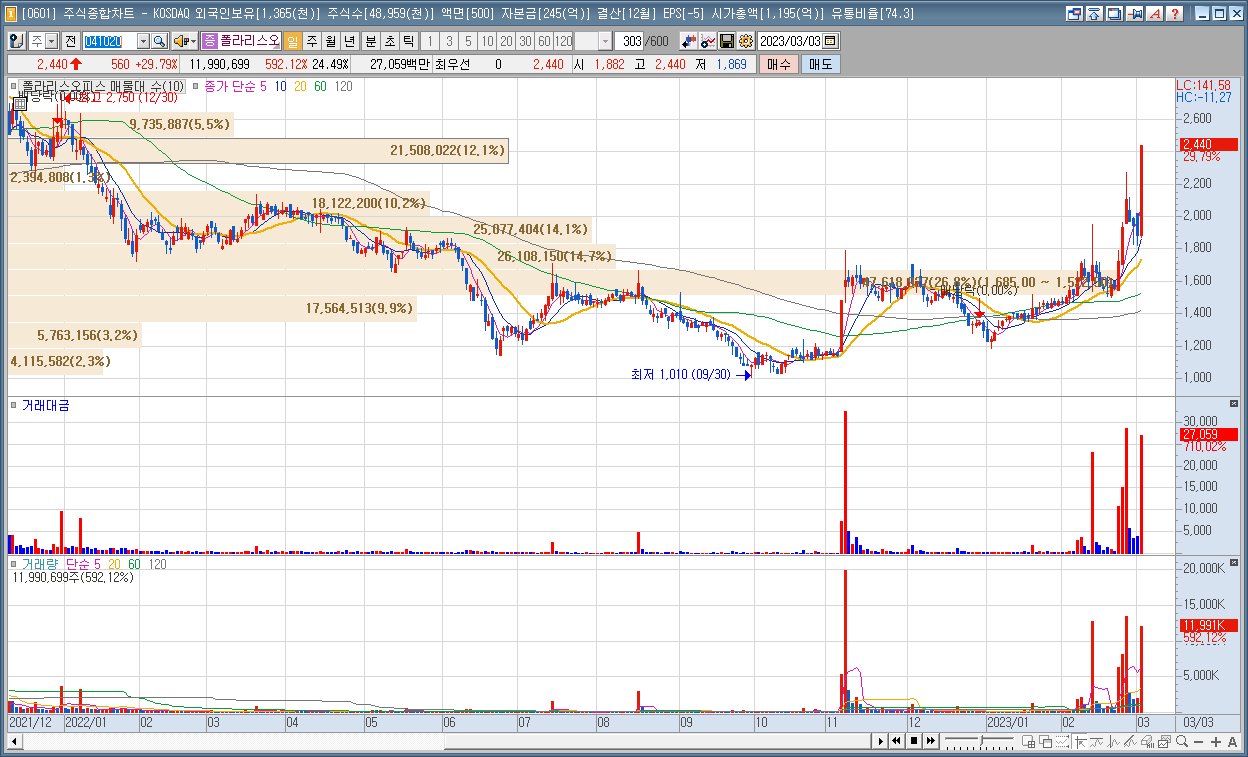Click the first title bar layout icon
1248x757 pixels.
point(1074,14)
